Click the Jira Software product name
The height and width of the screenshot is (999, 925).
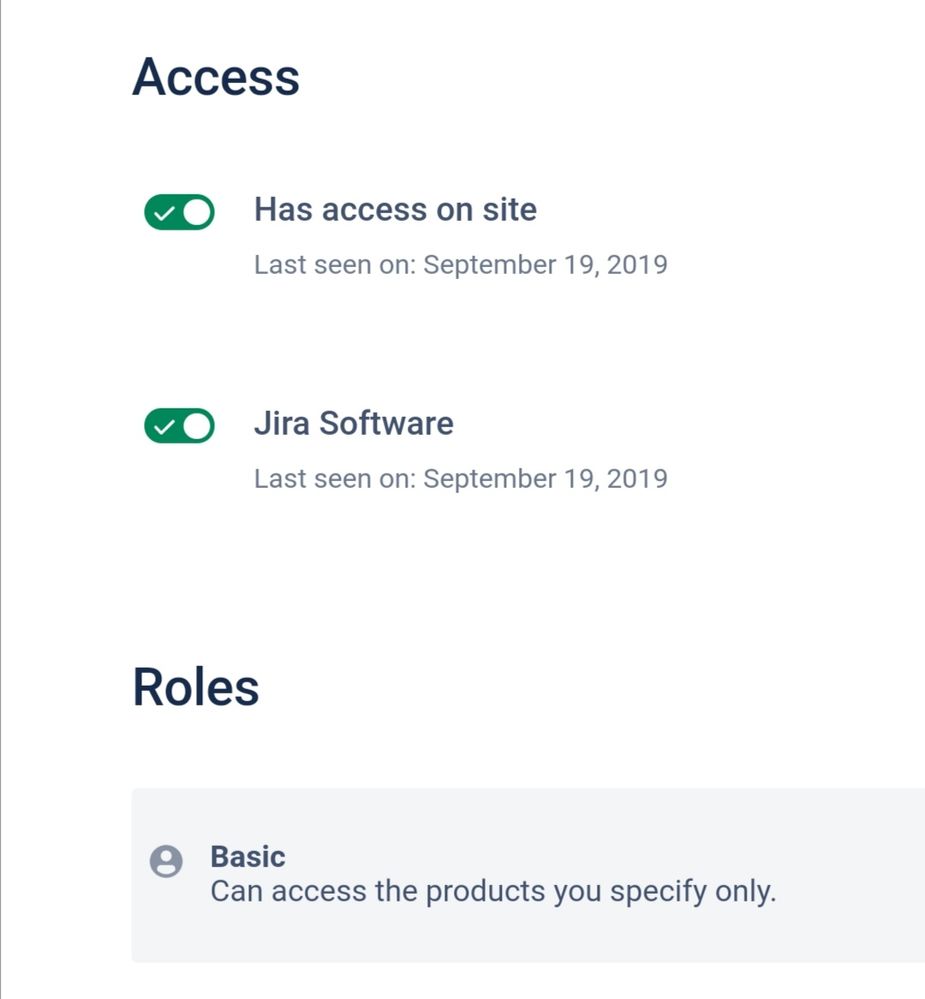point(354,424)
